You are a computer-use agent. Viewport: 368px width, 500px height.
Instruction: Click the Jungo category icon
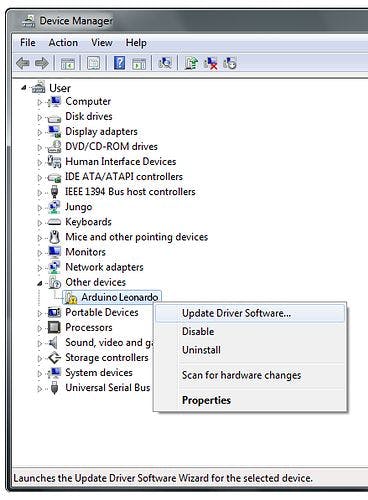pos(54,207)
